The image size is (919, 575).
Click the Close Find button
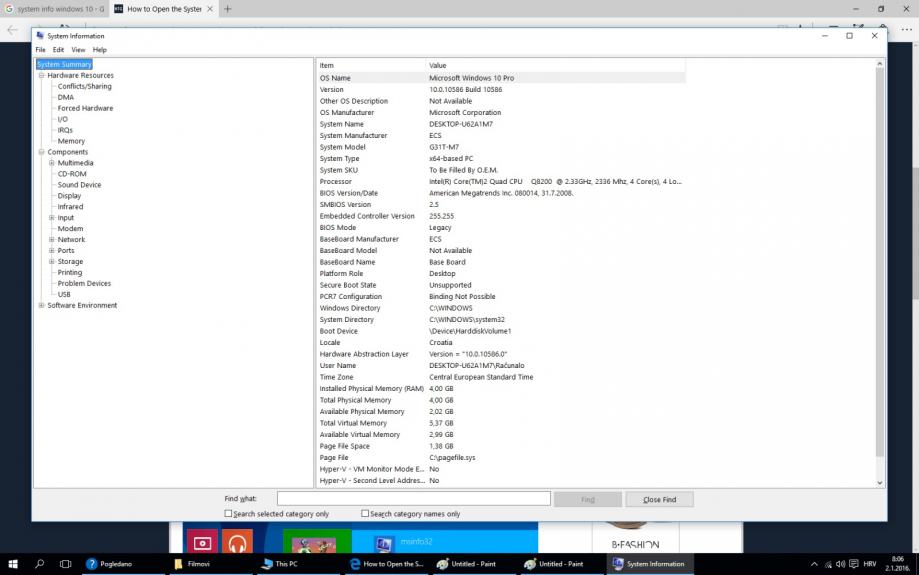tap(659, 499)
